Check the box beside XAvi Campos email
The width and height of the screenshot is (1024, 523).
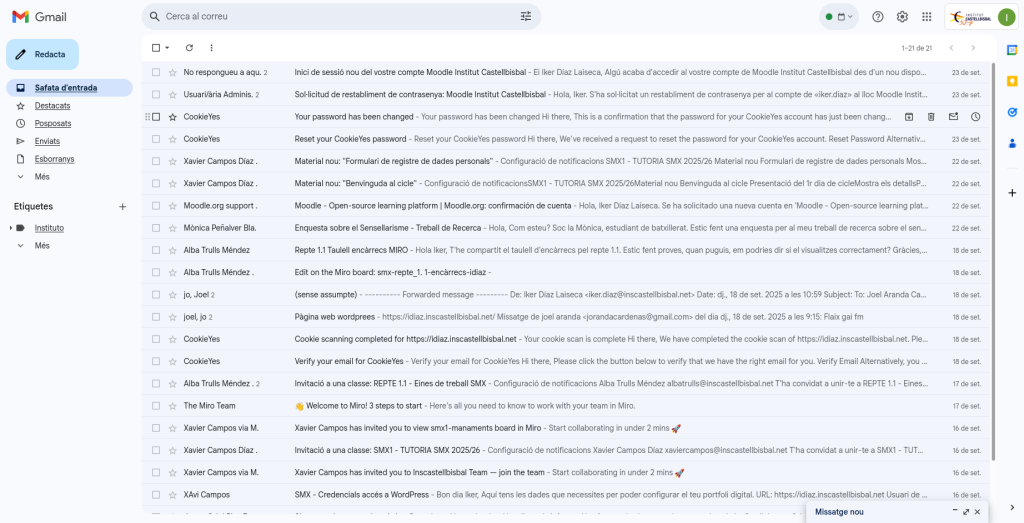tap(155, 494)
